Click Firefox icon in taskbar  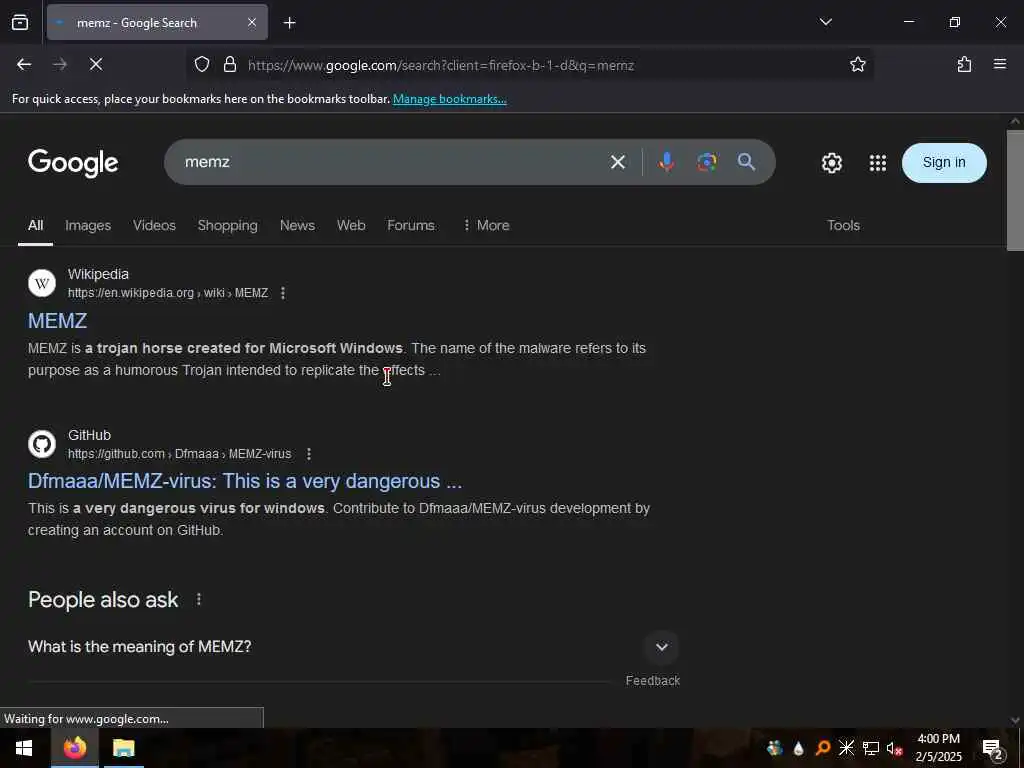pos(75,748)
